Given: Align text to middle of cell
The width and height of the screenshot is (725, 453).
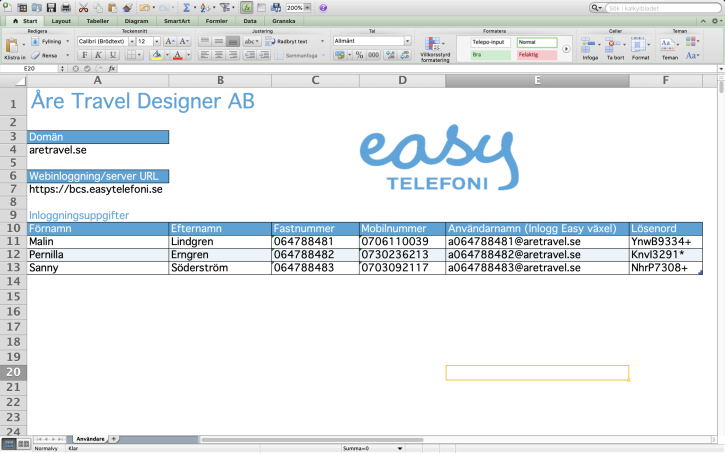Looking at the screenshot, I should 219,41.
